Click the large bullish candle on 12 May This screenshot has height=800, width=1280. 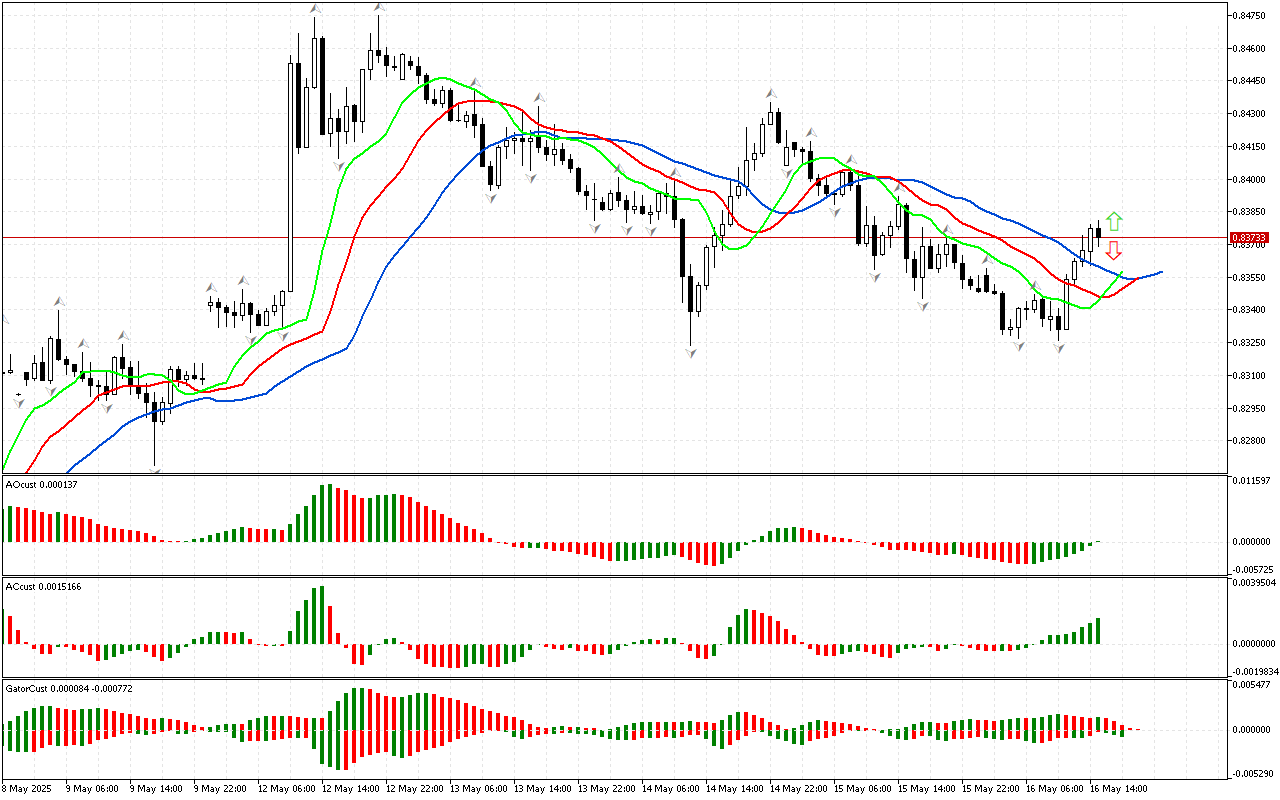[290, 180]
